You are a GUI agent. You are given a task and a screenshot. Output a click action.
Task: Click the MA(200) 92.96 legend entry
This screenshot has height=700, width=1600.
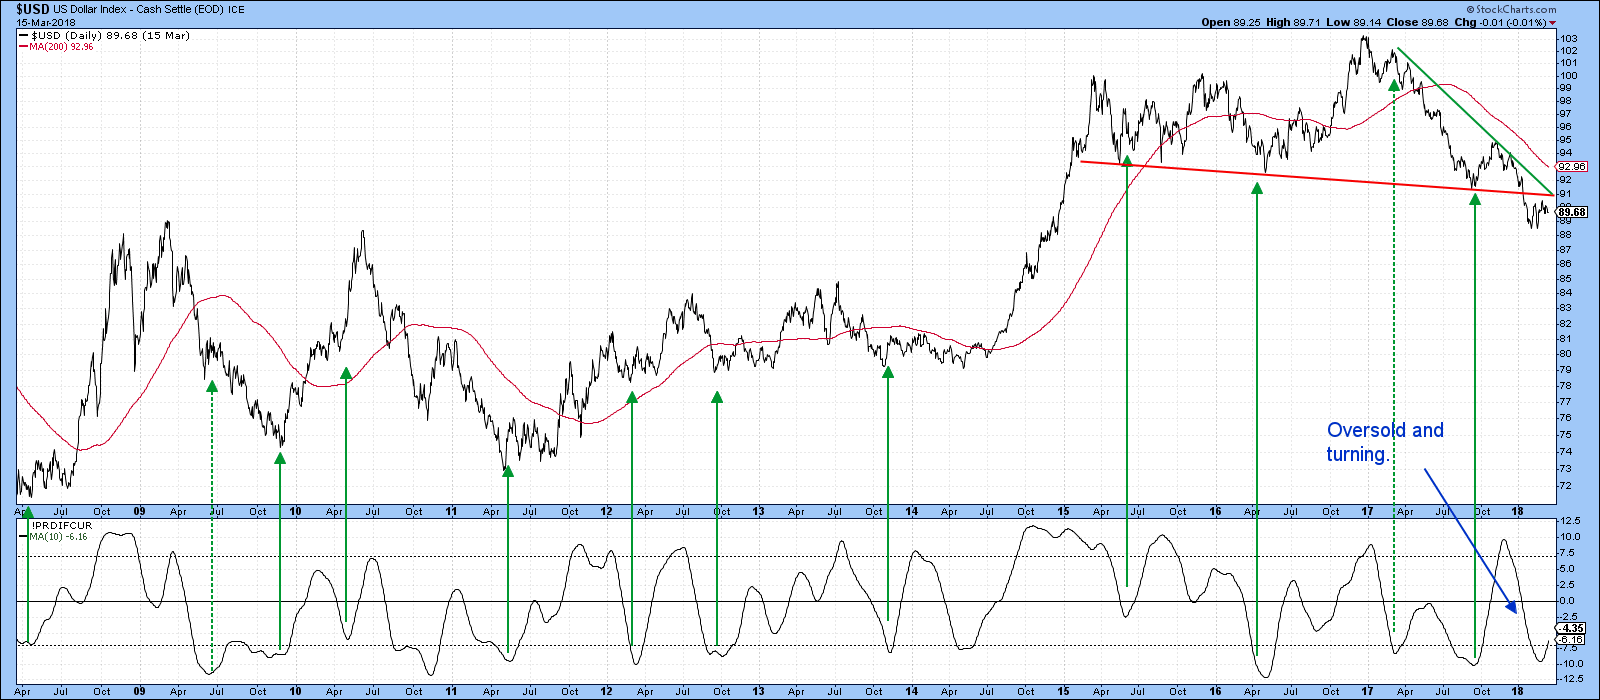pyautogui.click(x=61, y=47)
